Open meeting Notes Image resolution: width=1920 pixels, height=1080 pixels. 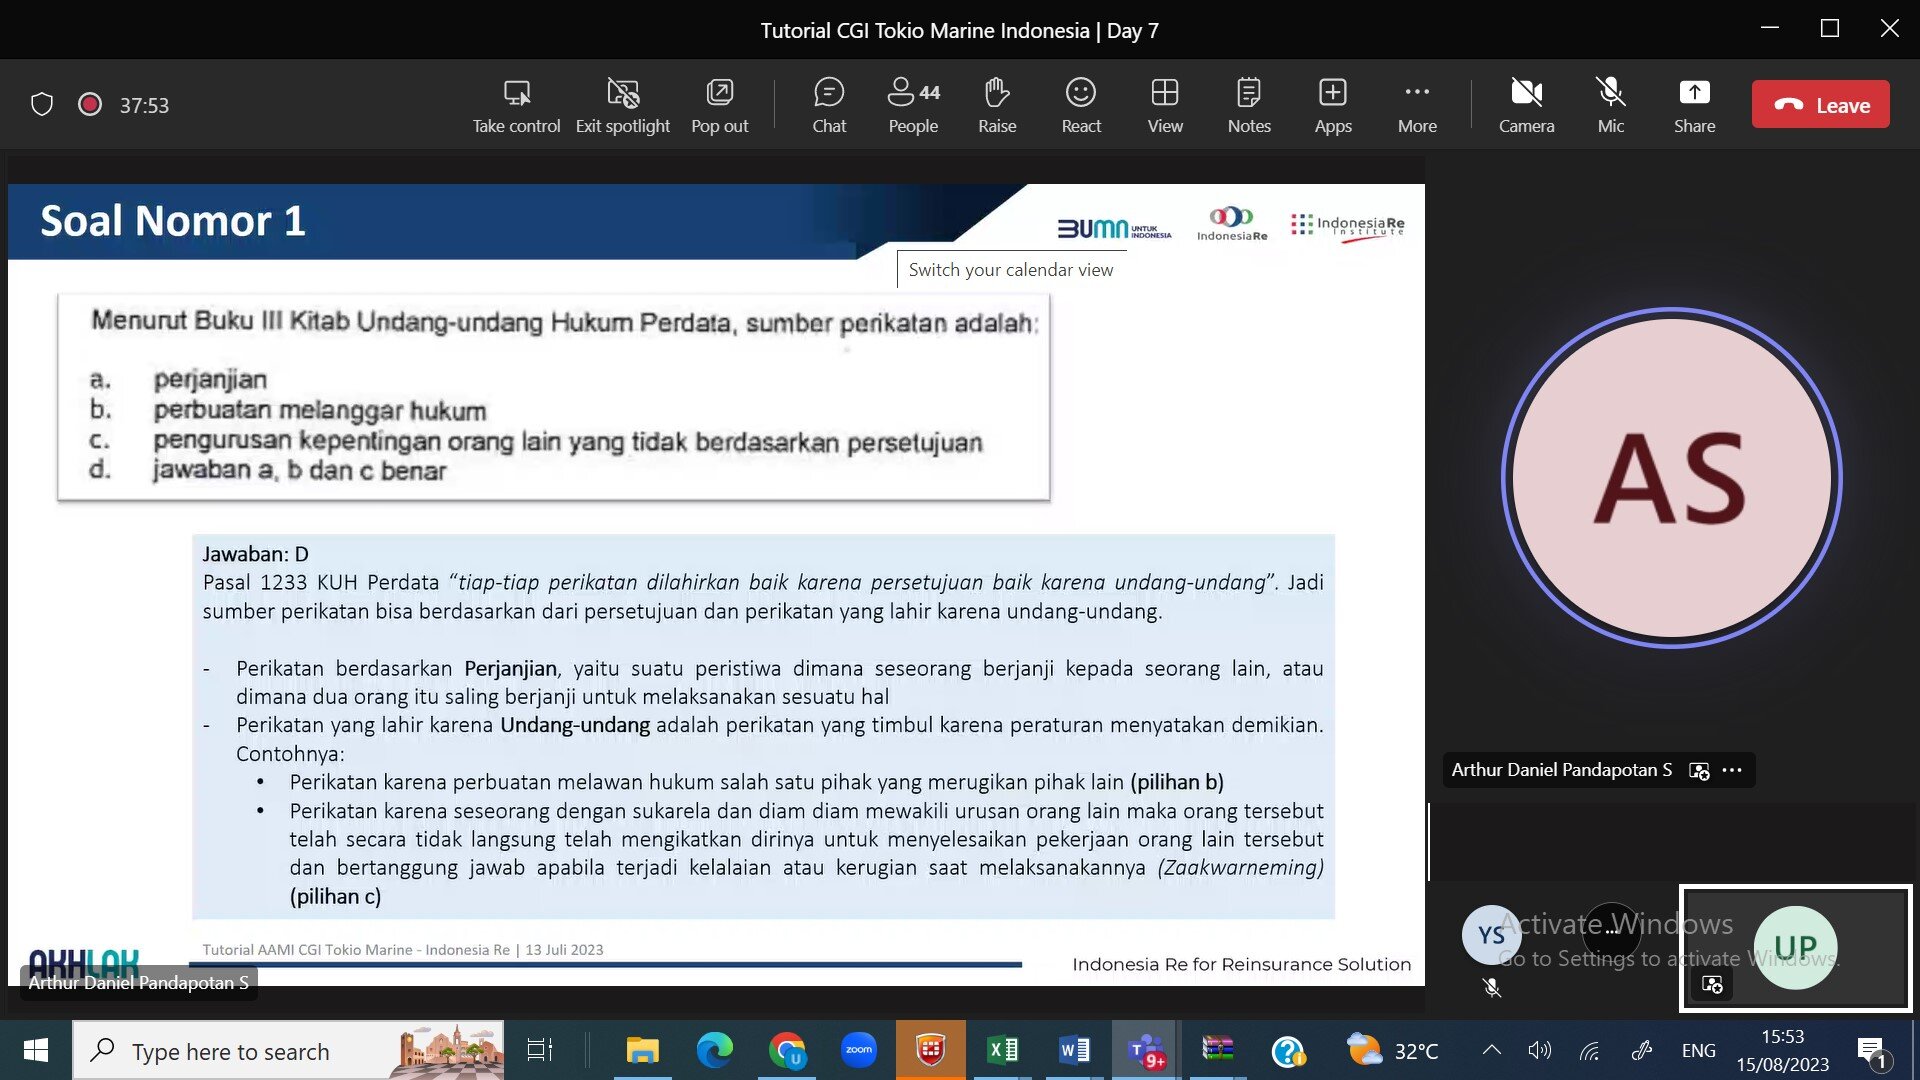click(x=1249, y=105)
